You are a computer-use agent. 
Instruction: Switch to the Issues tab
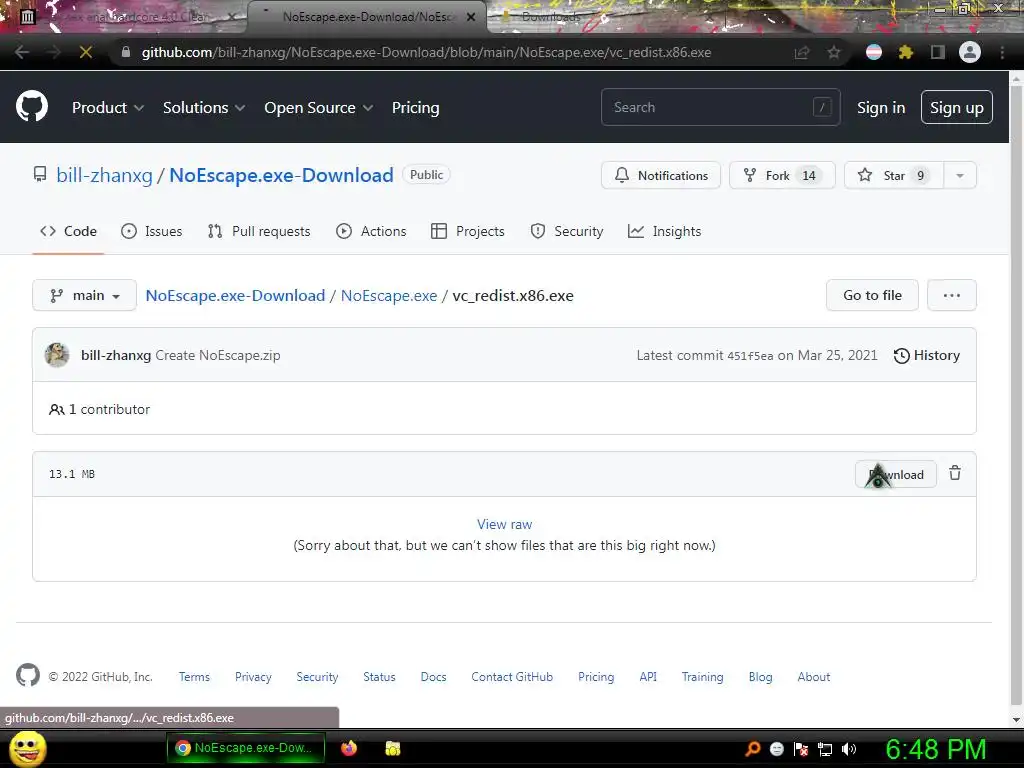[x=152, y=231]
